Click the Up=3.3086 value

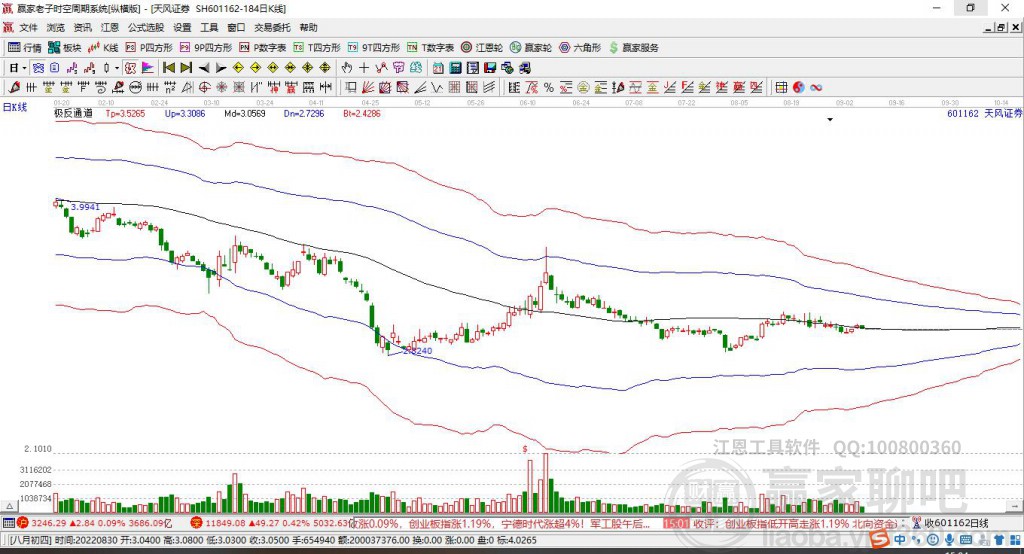tap(185, 114)
